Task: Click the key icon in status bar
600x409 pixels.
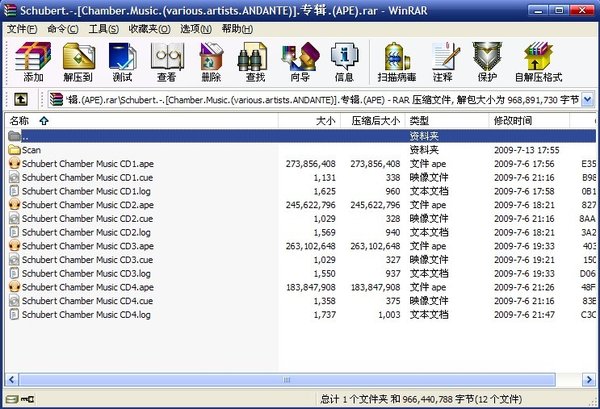Action: pos(27,399)
